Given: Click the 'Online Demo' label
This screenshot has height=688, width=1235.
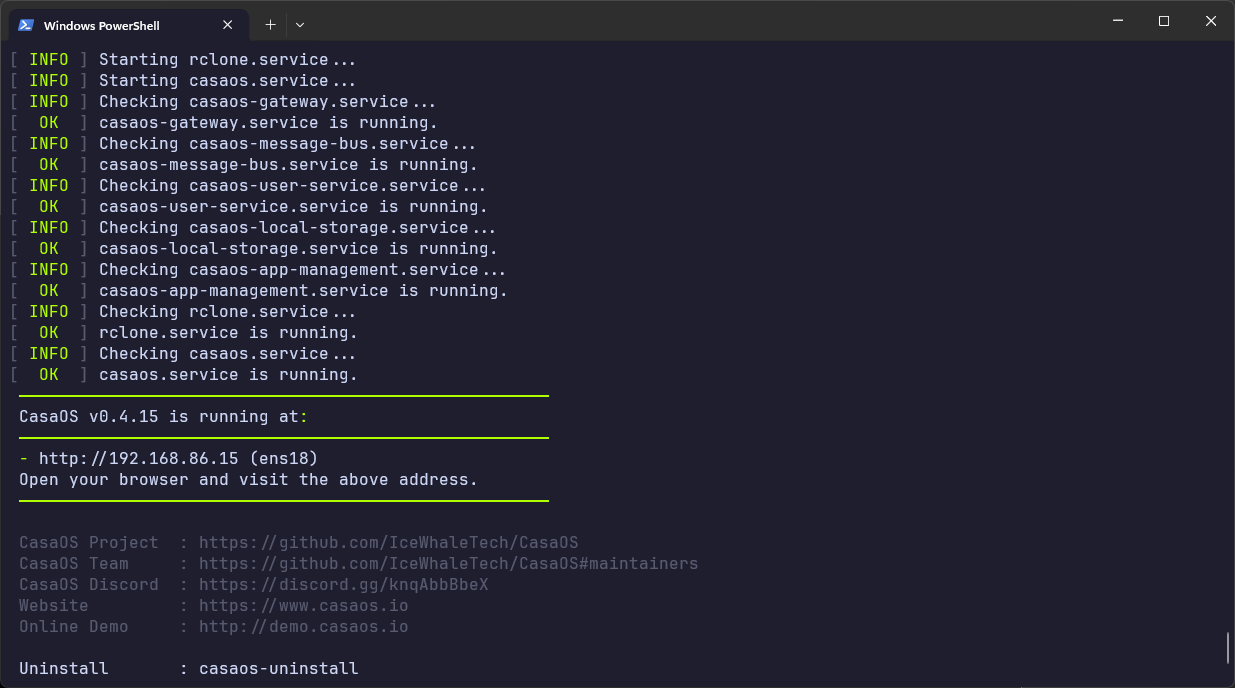Looking at the screenshot, I should (74, 626).
